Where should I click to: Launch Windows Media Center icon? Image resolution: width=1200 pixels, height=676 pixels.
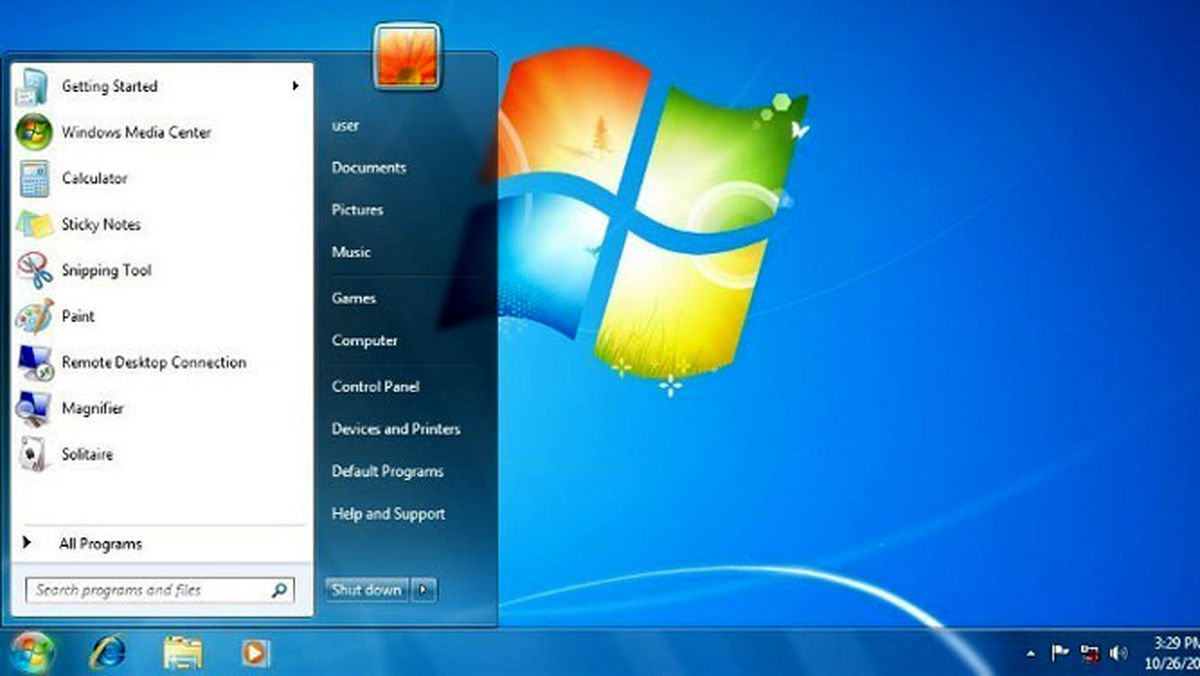pos(33,132)
